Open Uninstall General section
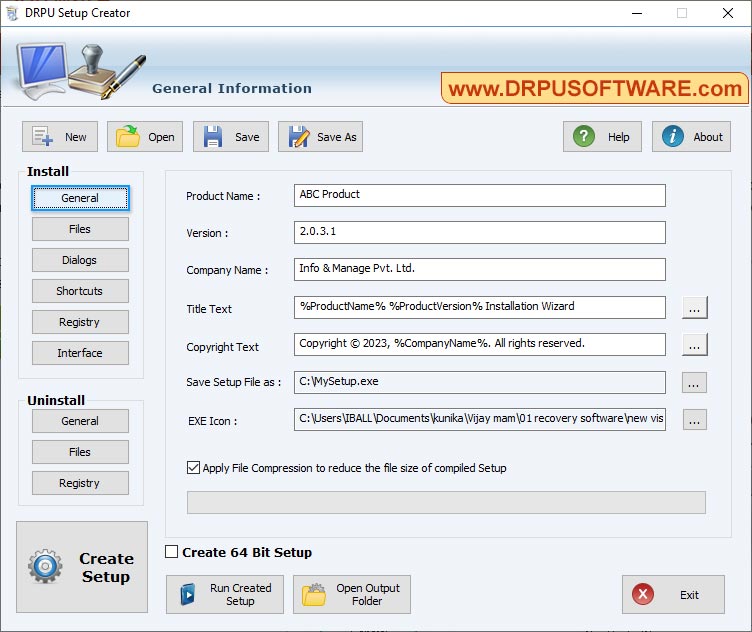The width and height of the screenshot is (752, 632). point(80,421)
